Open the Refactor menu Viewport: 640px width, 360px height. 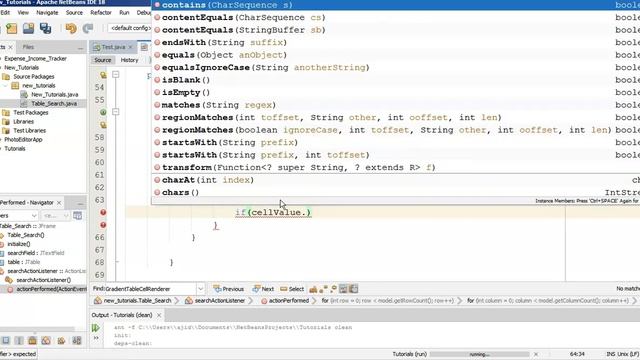tap(101, 13)
